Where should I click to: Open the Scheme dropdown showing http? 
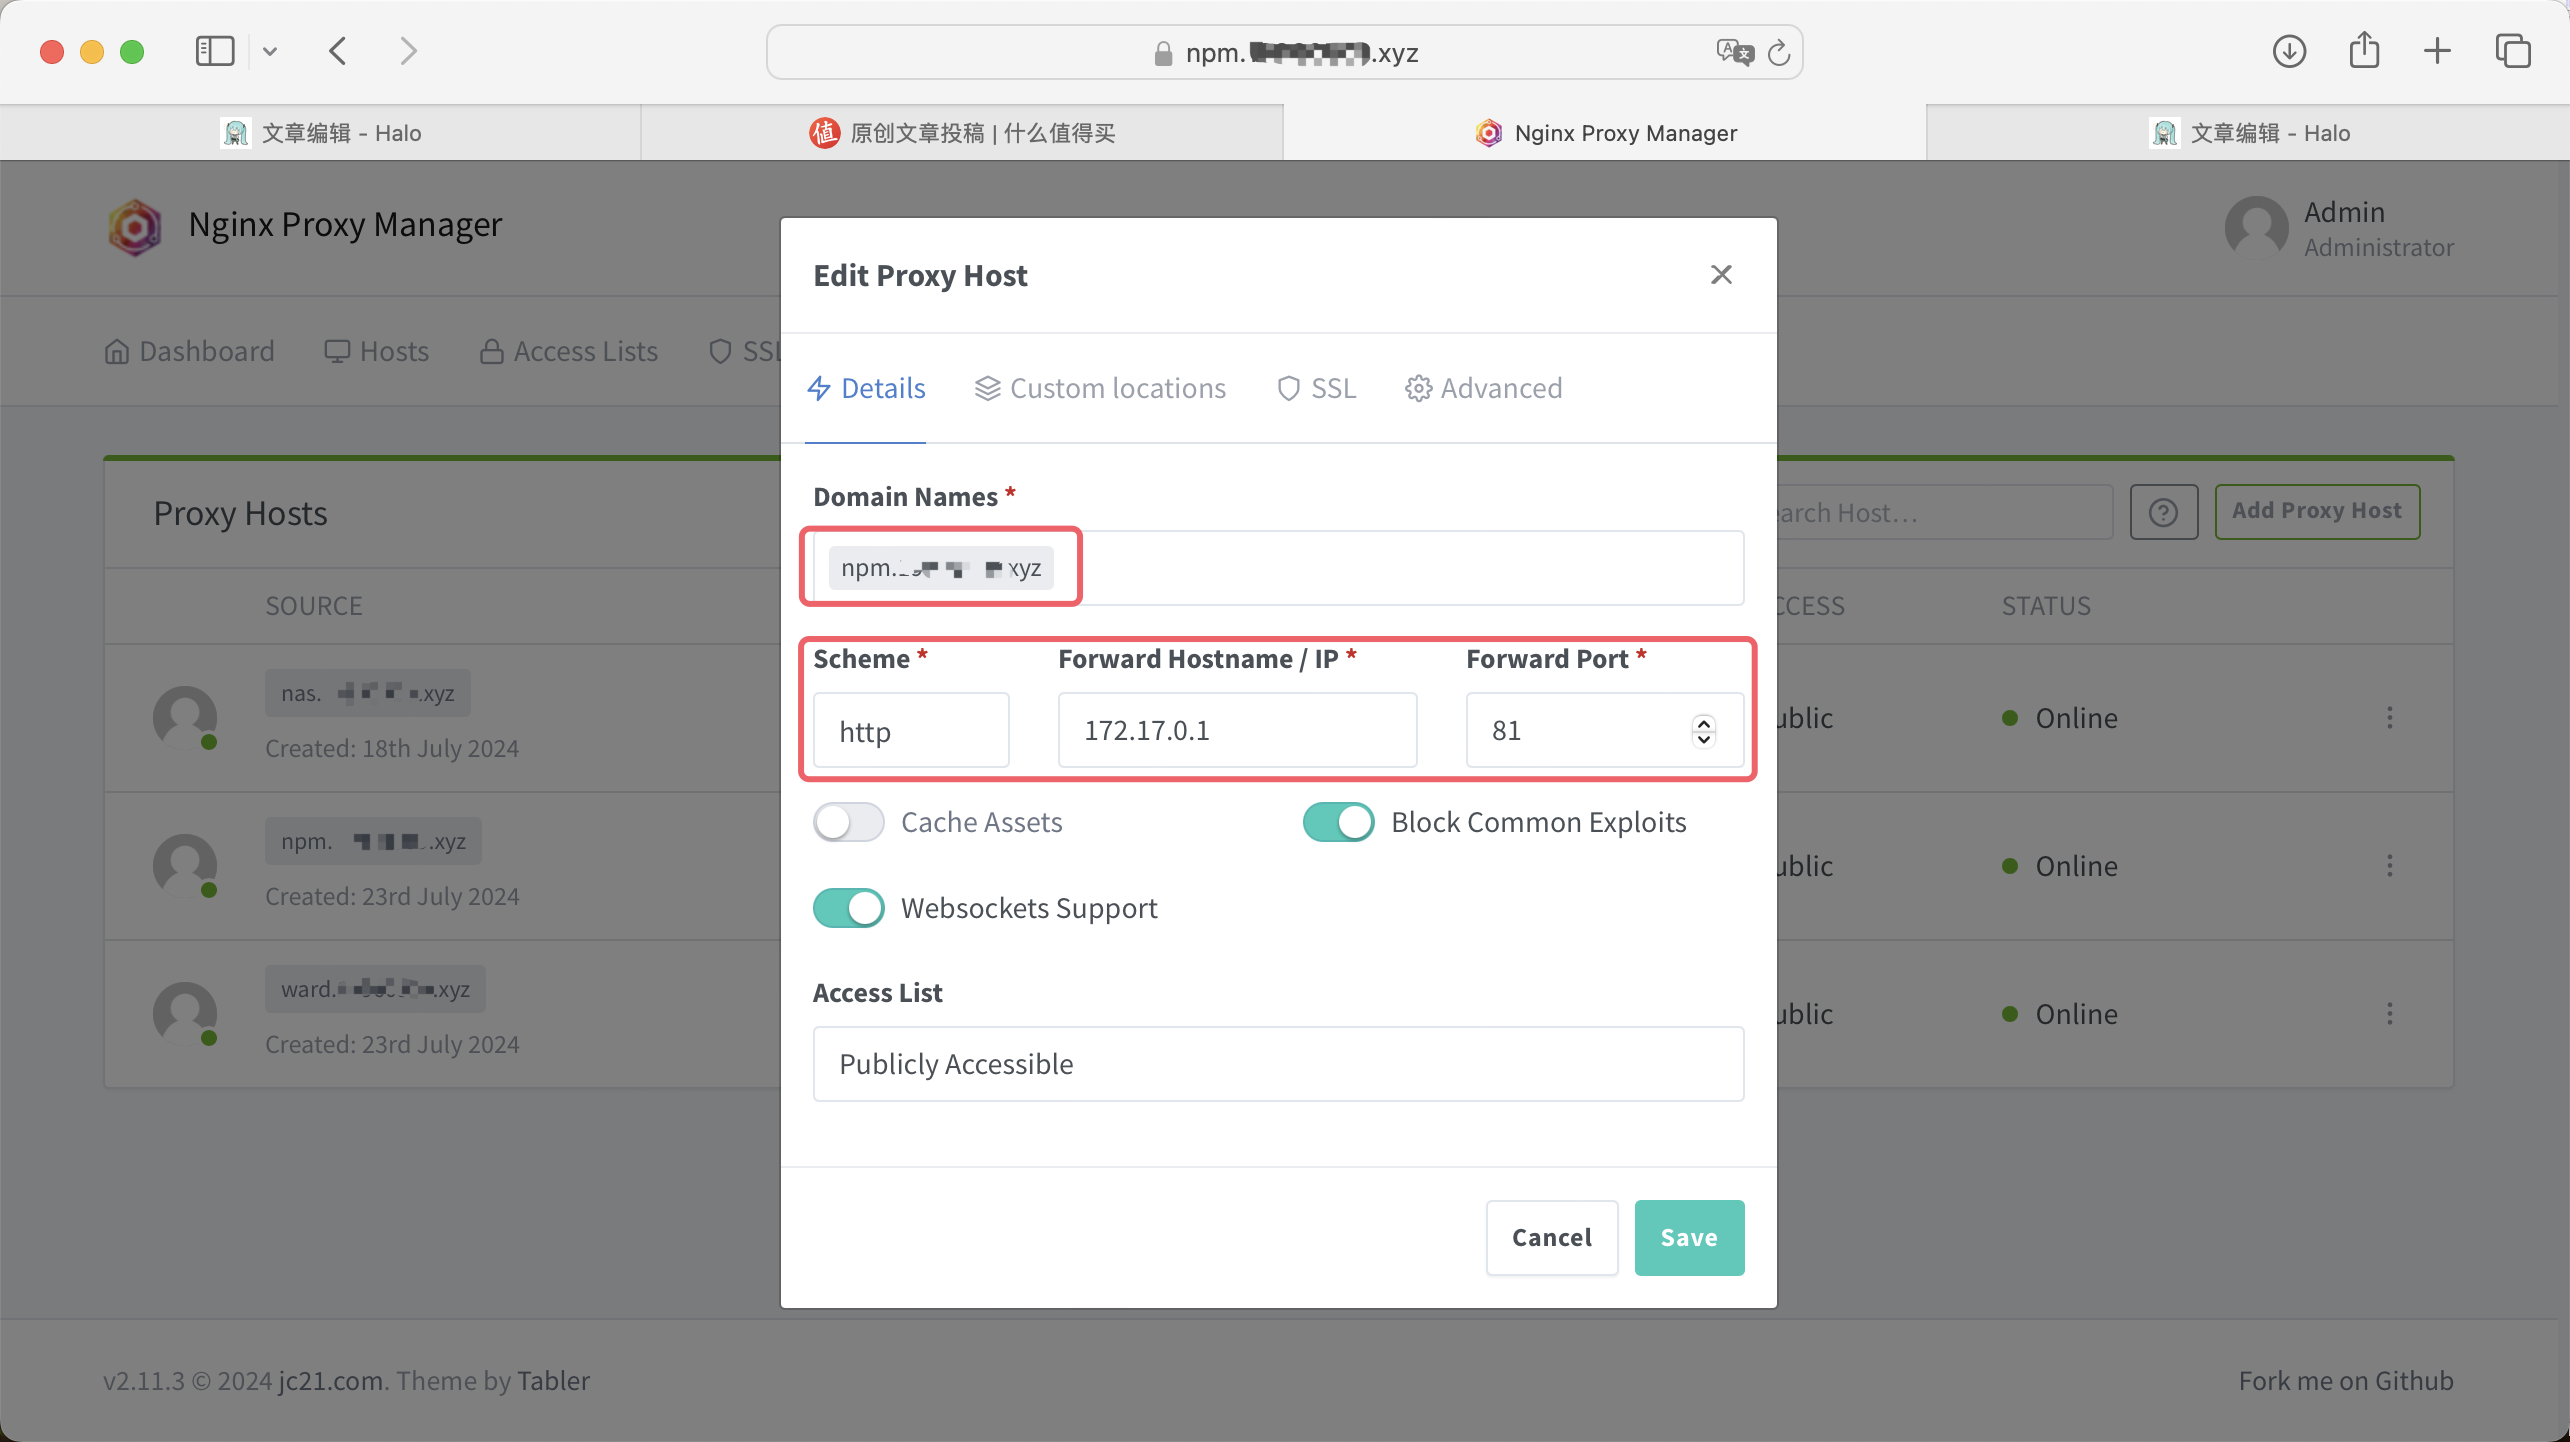(x=911, y=731)
